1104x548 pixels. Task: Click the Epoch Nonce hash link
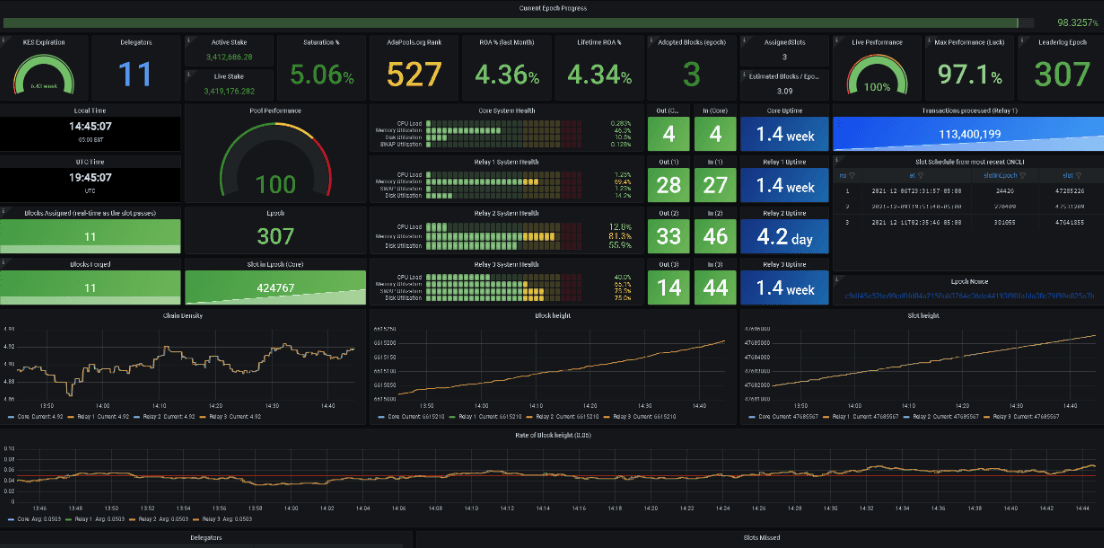pyautogui.click(x=968, y=296)
